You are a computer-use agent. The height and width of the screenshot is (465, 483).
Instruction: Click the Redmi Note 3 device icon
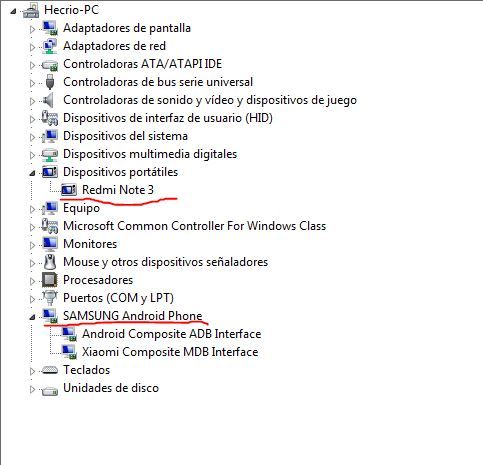[x=69, y=190]
